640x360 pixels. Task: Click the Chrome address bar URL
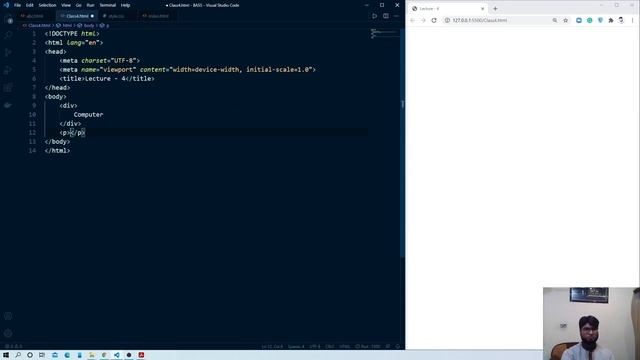click(x=480, y=20)
